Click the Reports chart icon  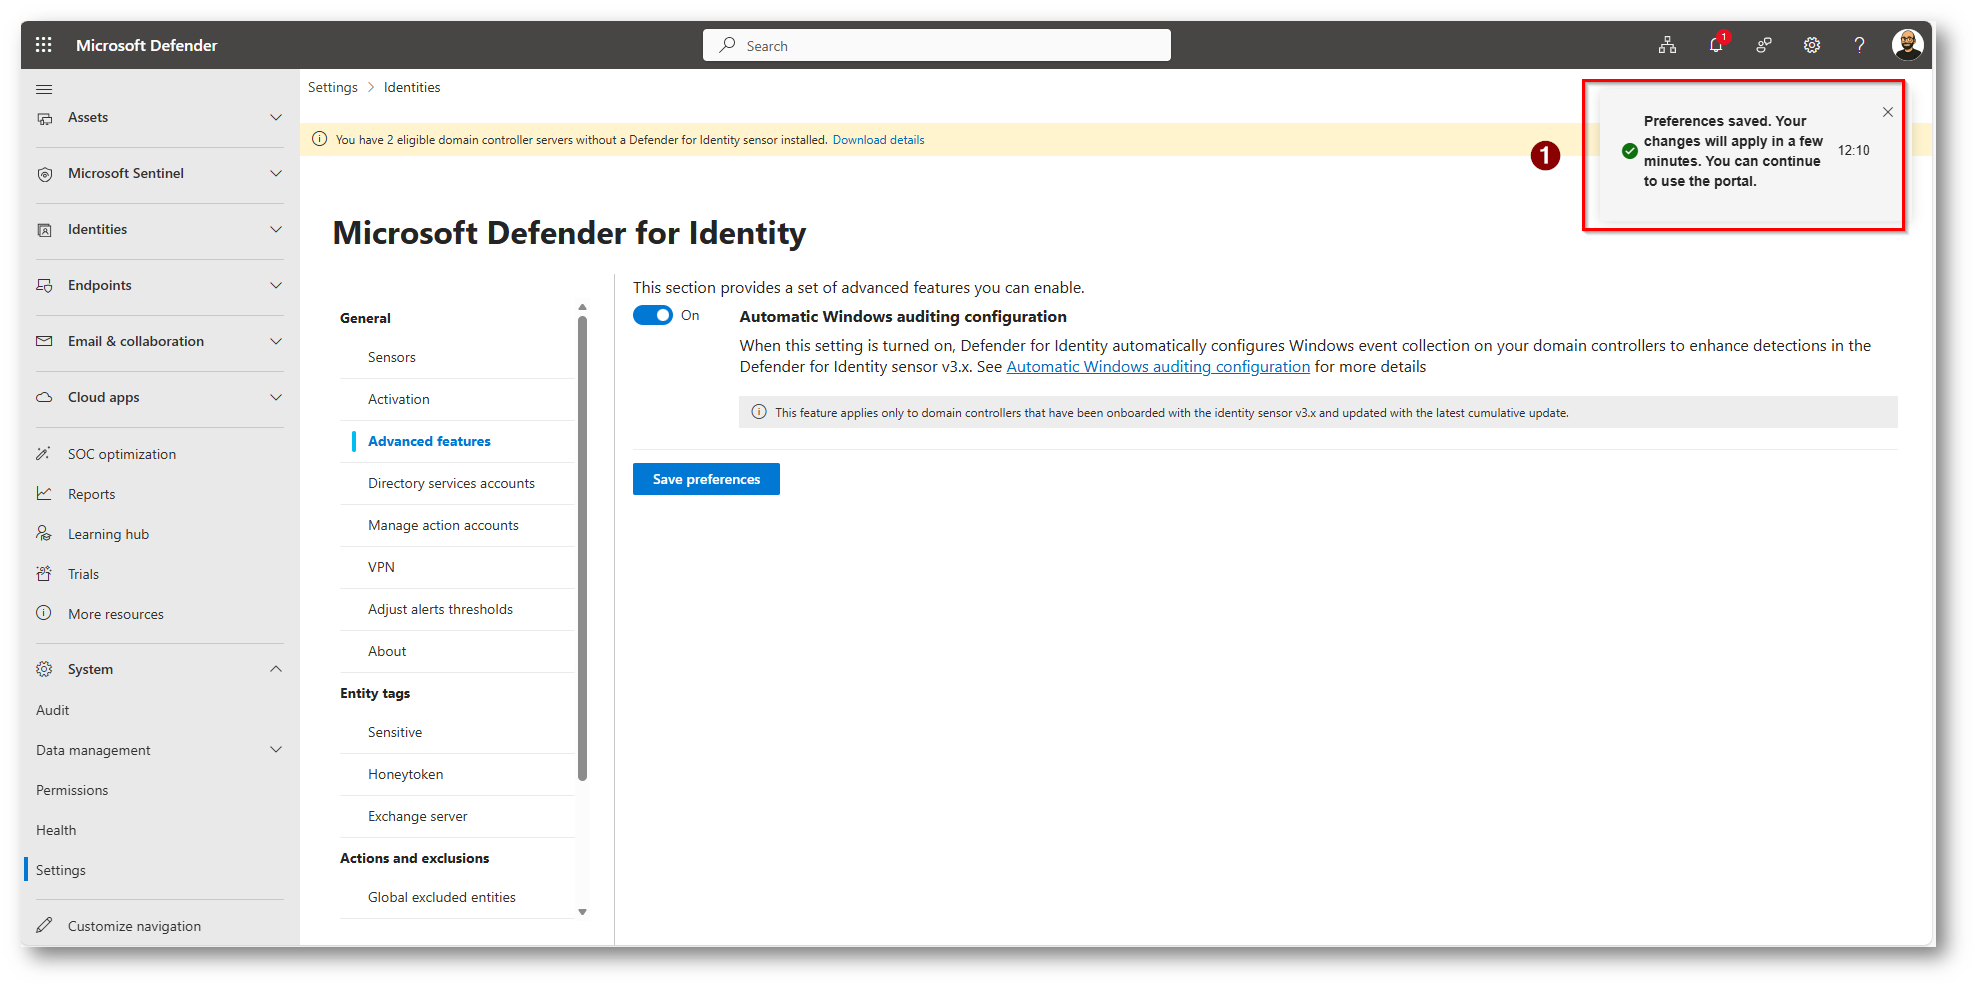point(44,494)
